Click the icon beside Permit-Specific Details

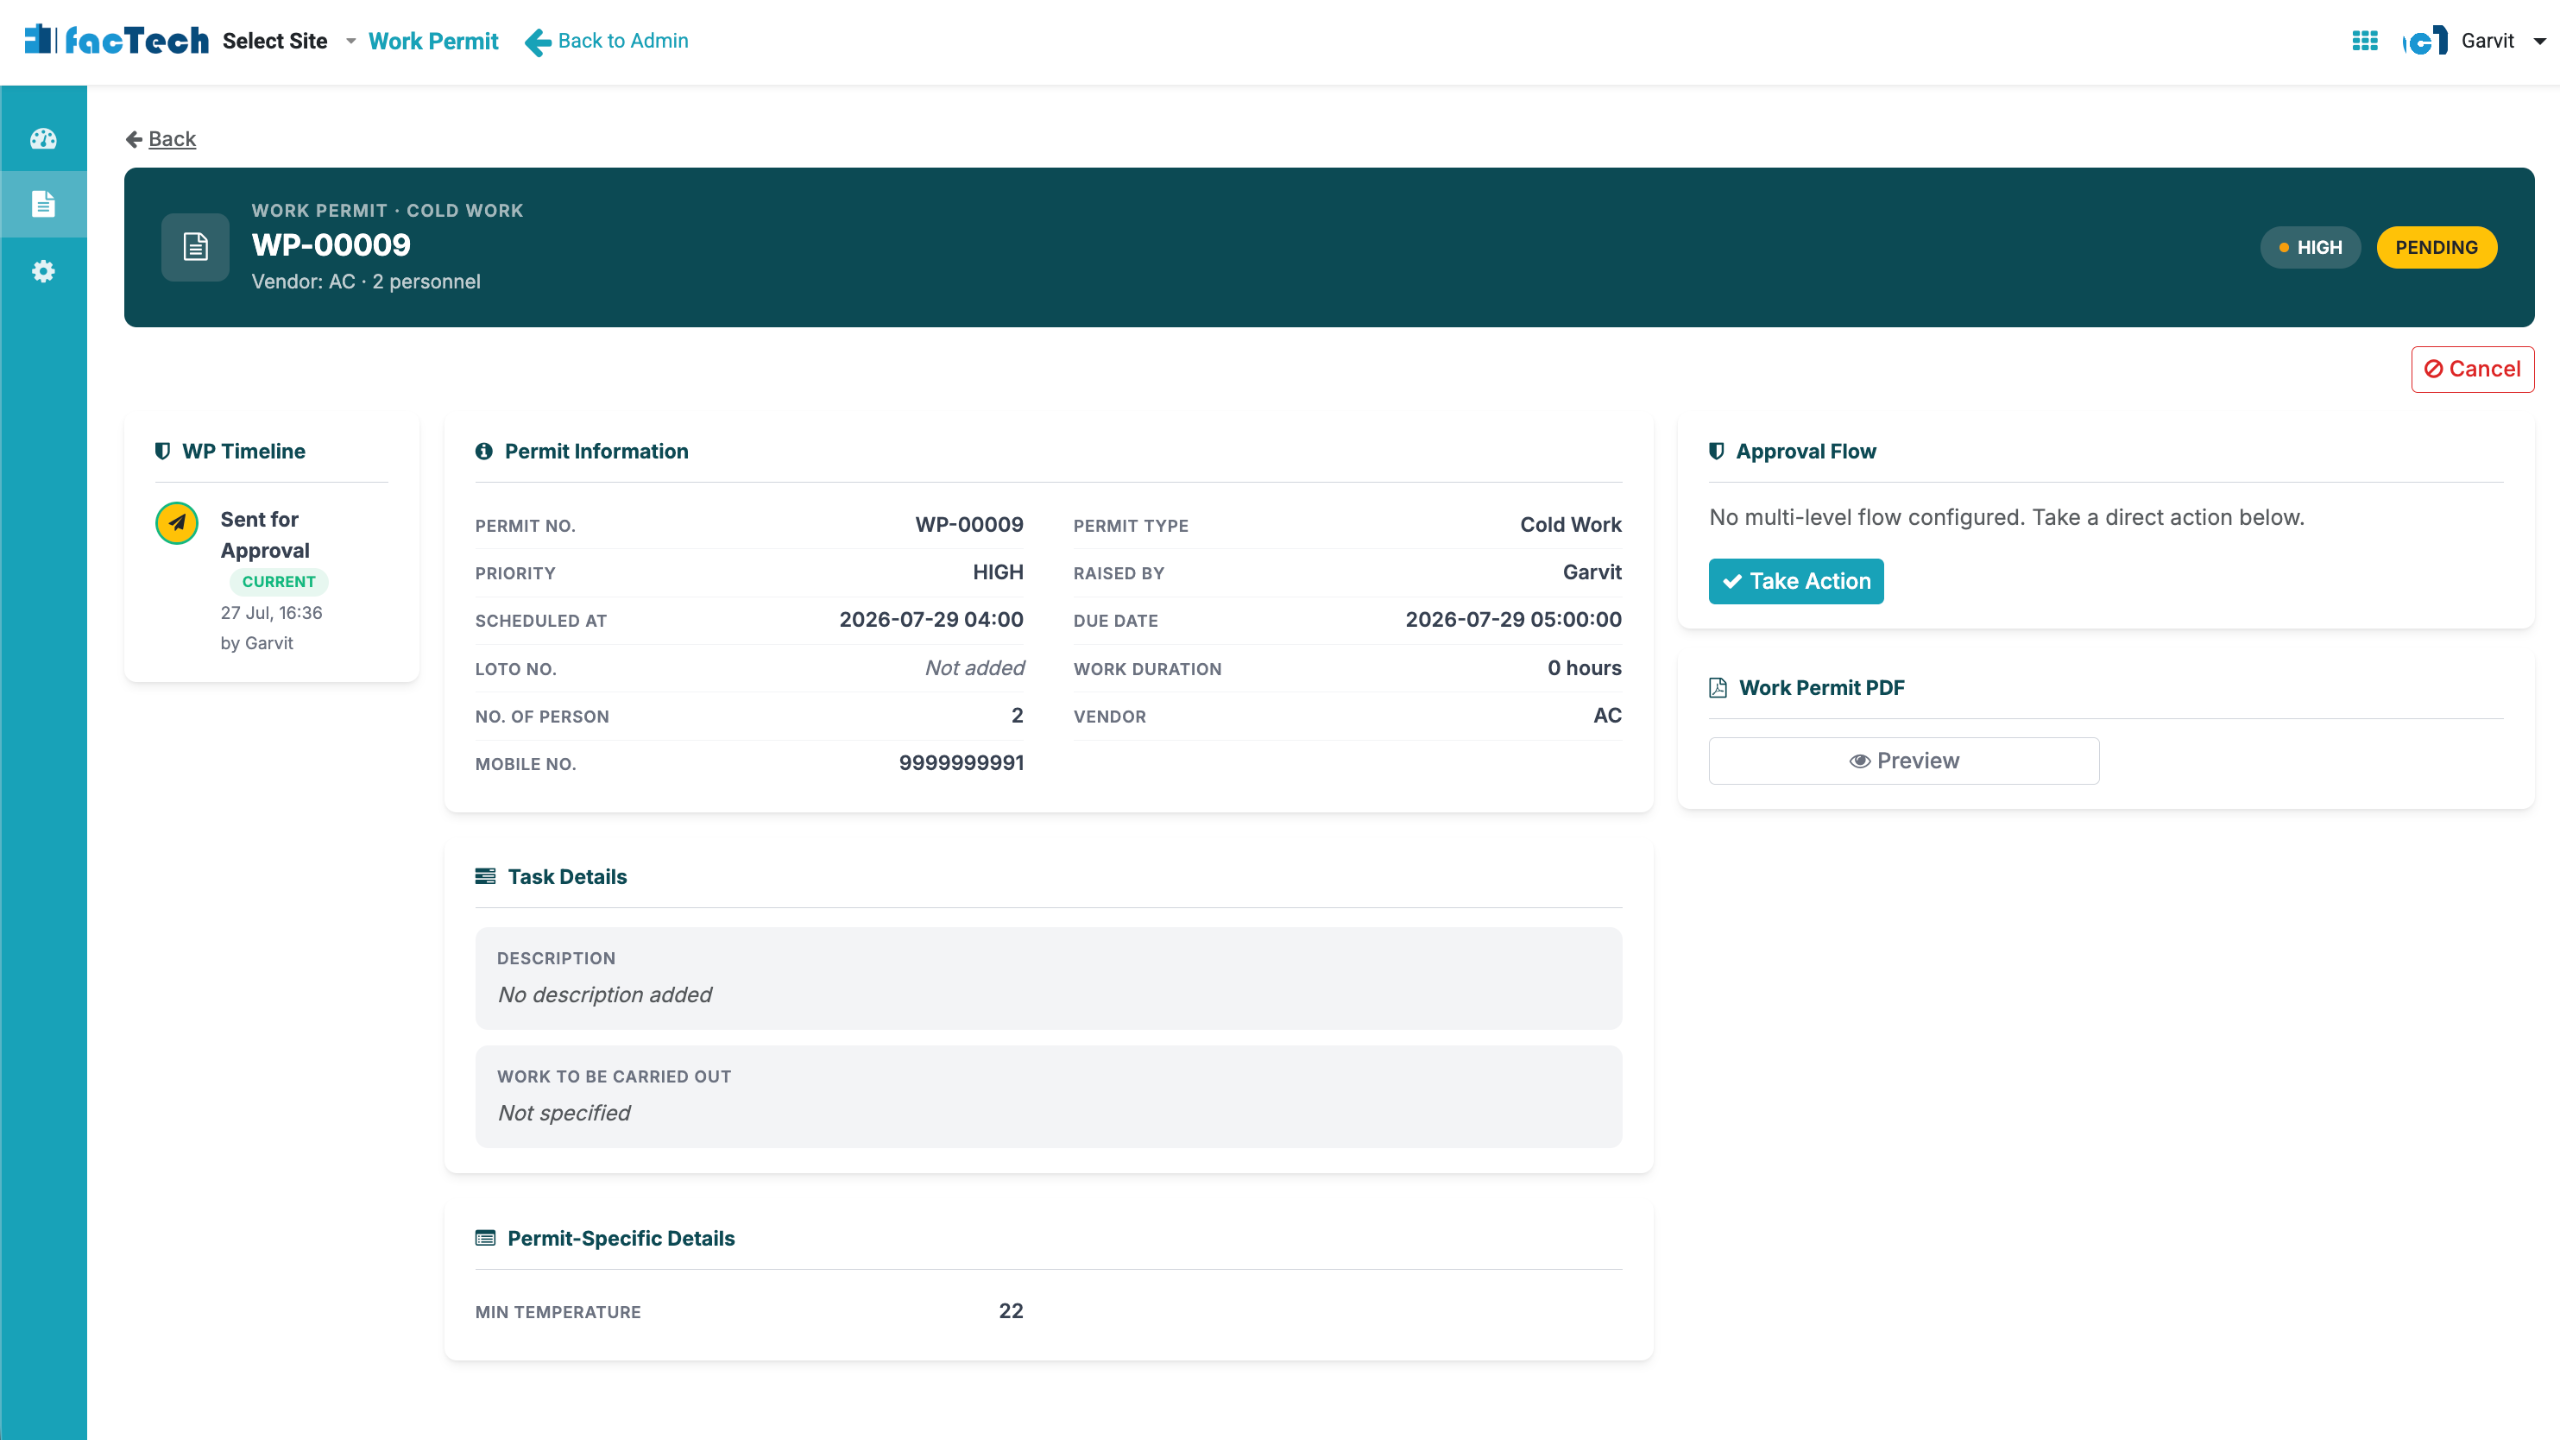(485, 1238)
